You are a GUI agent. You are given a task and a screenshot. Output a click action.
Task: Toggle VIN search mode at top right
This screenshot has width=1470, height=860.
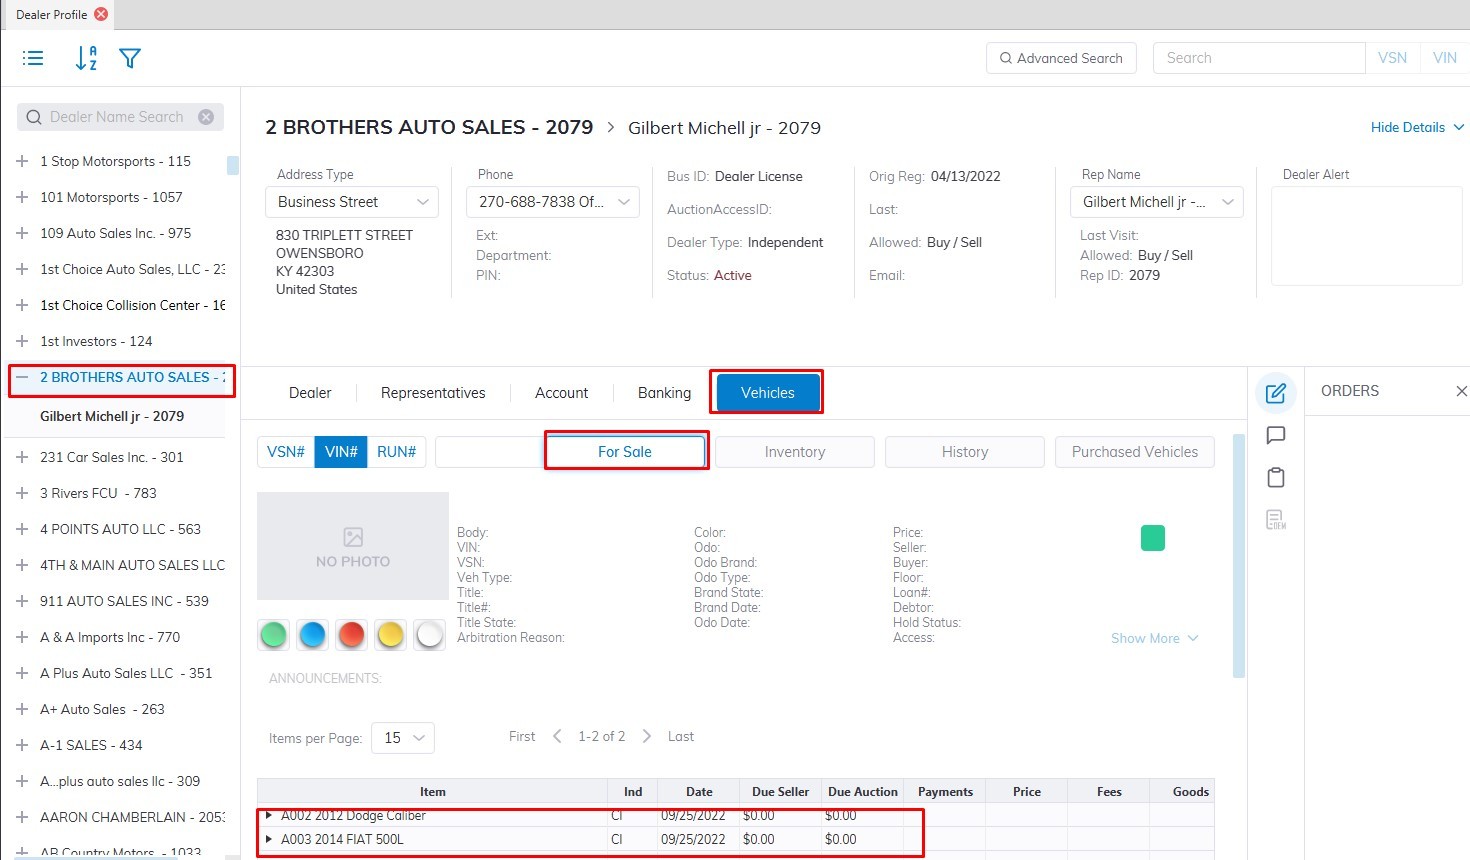coord(1444,58)
